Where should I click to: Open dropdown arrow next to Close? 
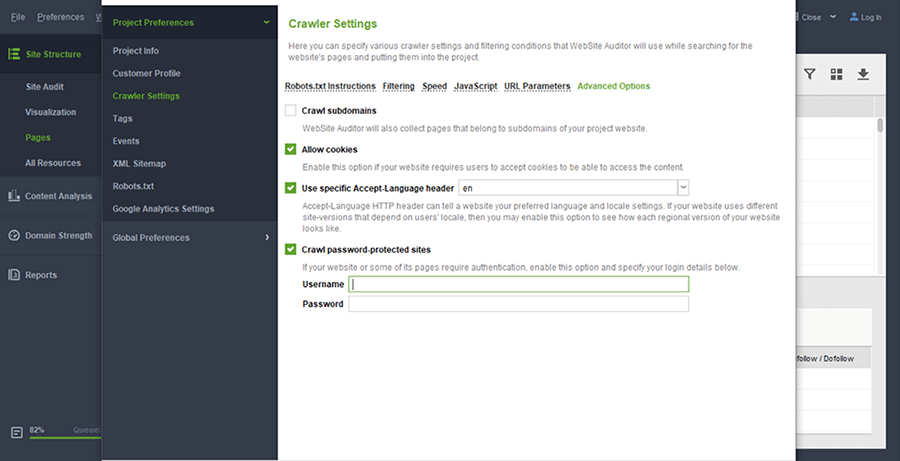833,17
